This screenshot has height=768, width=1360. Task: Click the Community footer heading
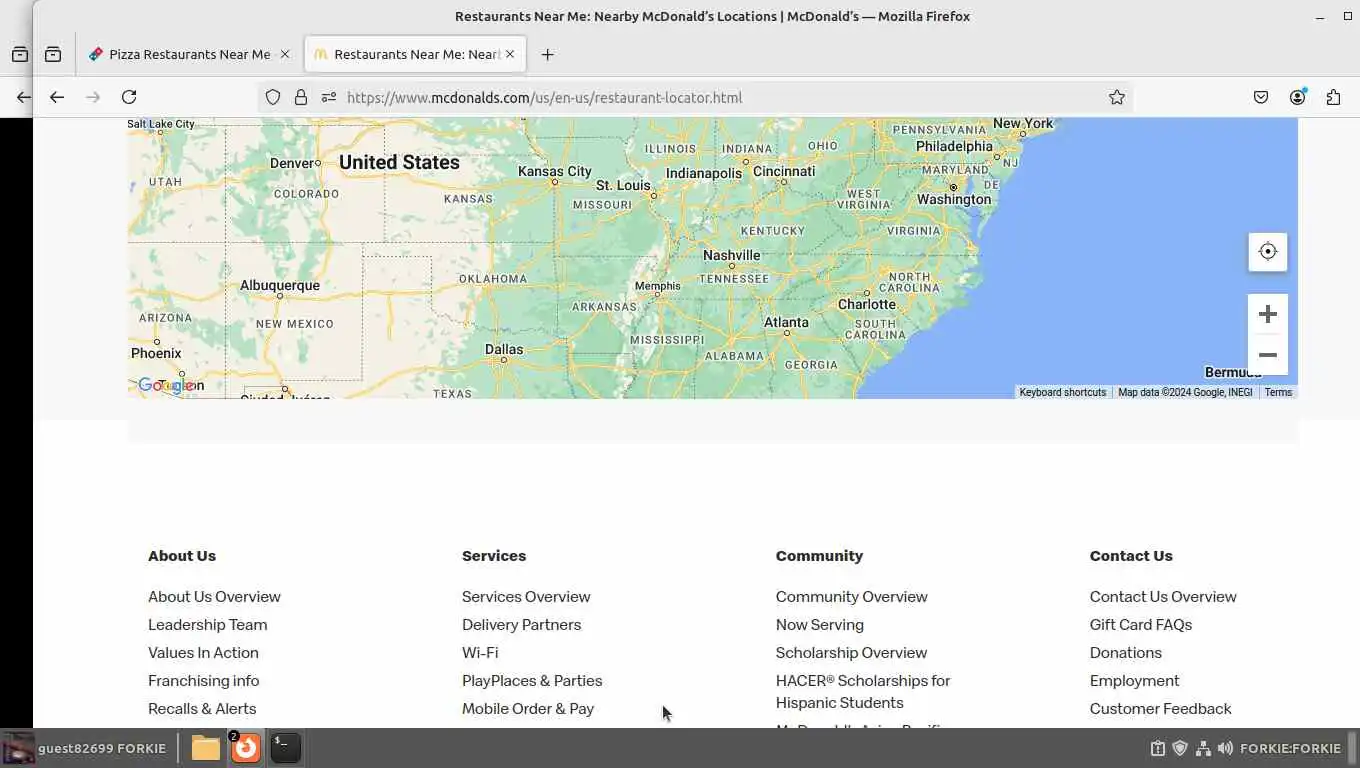coord(819,555)
